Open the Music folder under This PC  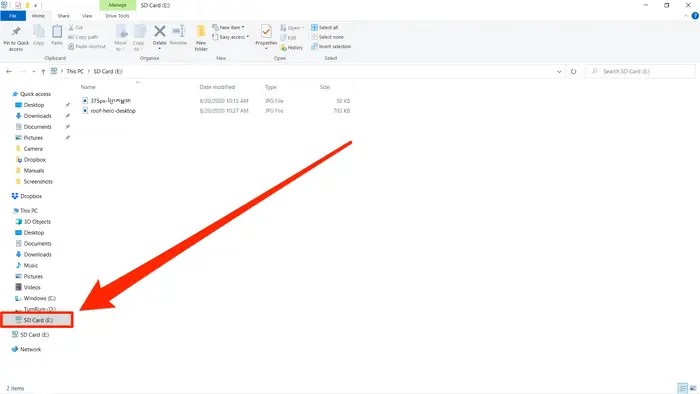30,265
